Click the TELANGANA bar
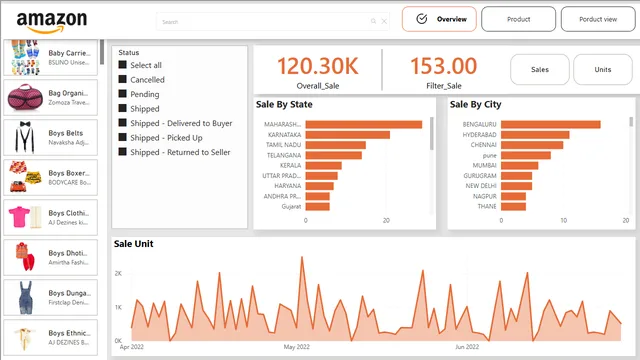Image resolution: width=640 pixels, height=360 pixels. click(333, 155)
